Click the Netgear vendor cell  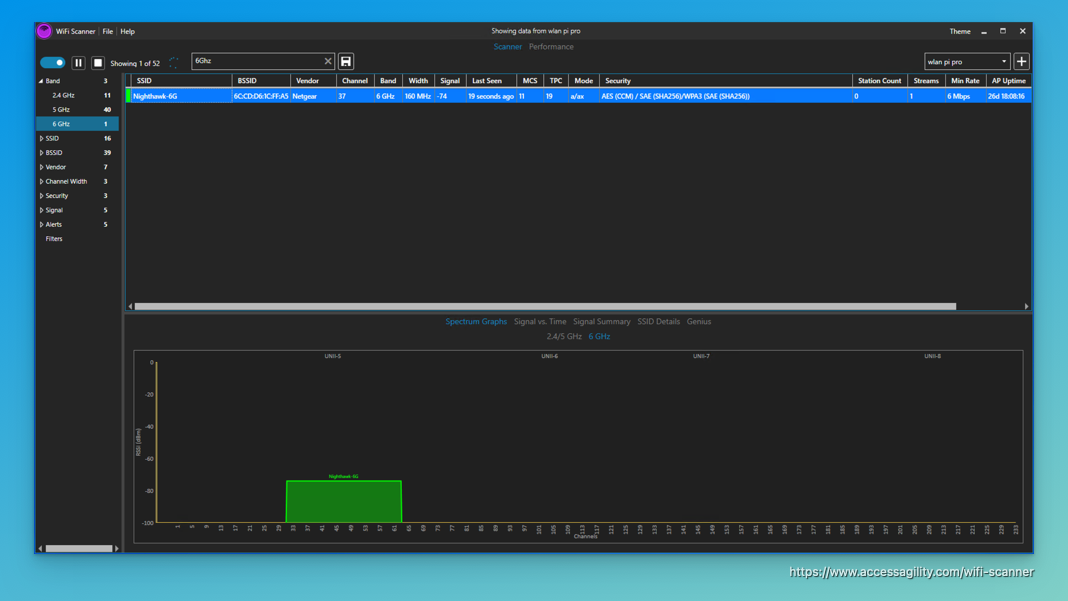(x=313, y=96)
